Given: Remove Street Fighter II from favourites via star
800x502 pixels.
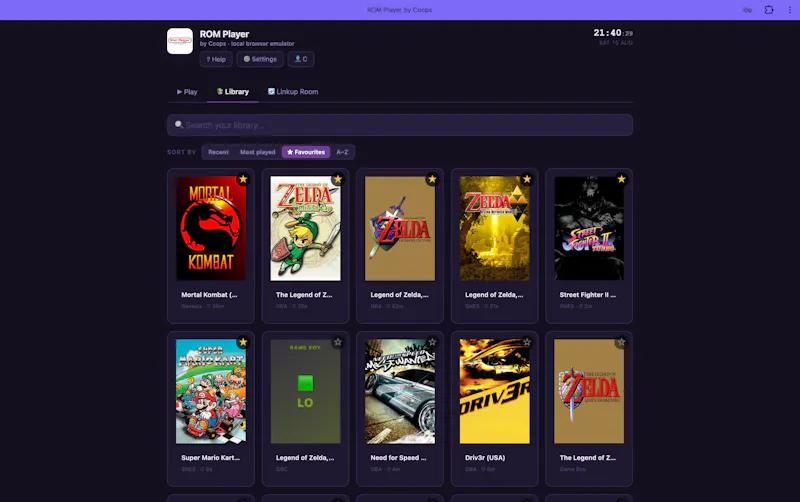Looking at the screenshot, I should tap(621, 179).
